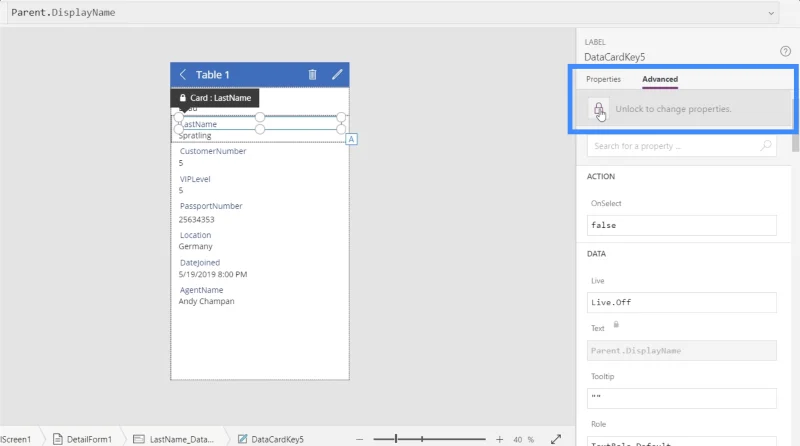Image resolution: width=800 pixels, height=446 pixels.
Task: Click the Text field with Parent.DisplayName
Action: 682,351
